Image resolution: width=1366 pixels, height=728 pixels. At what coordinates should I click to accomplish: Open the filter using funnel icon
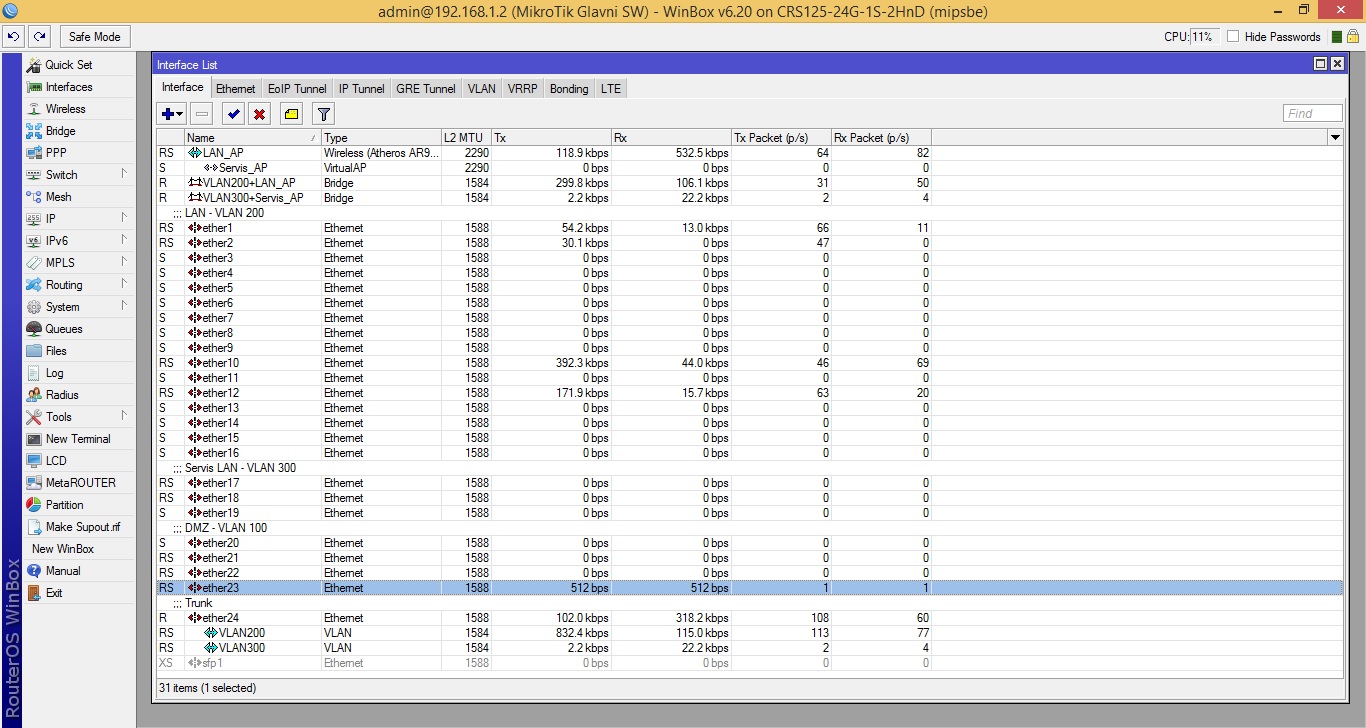coord(322,113)
